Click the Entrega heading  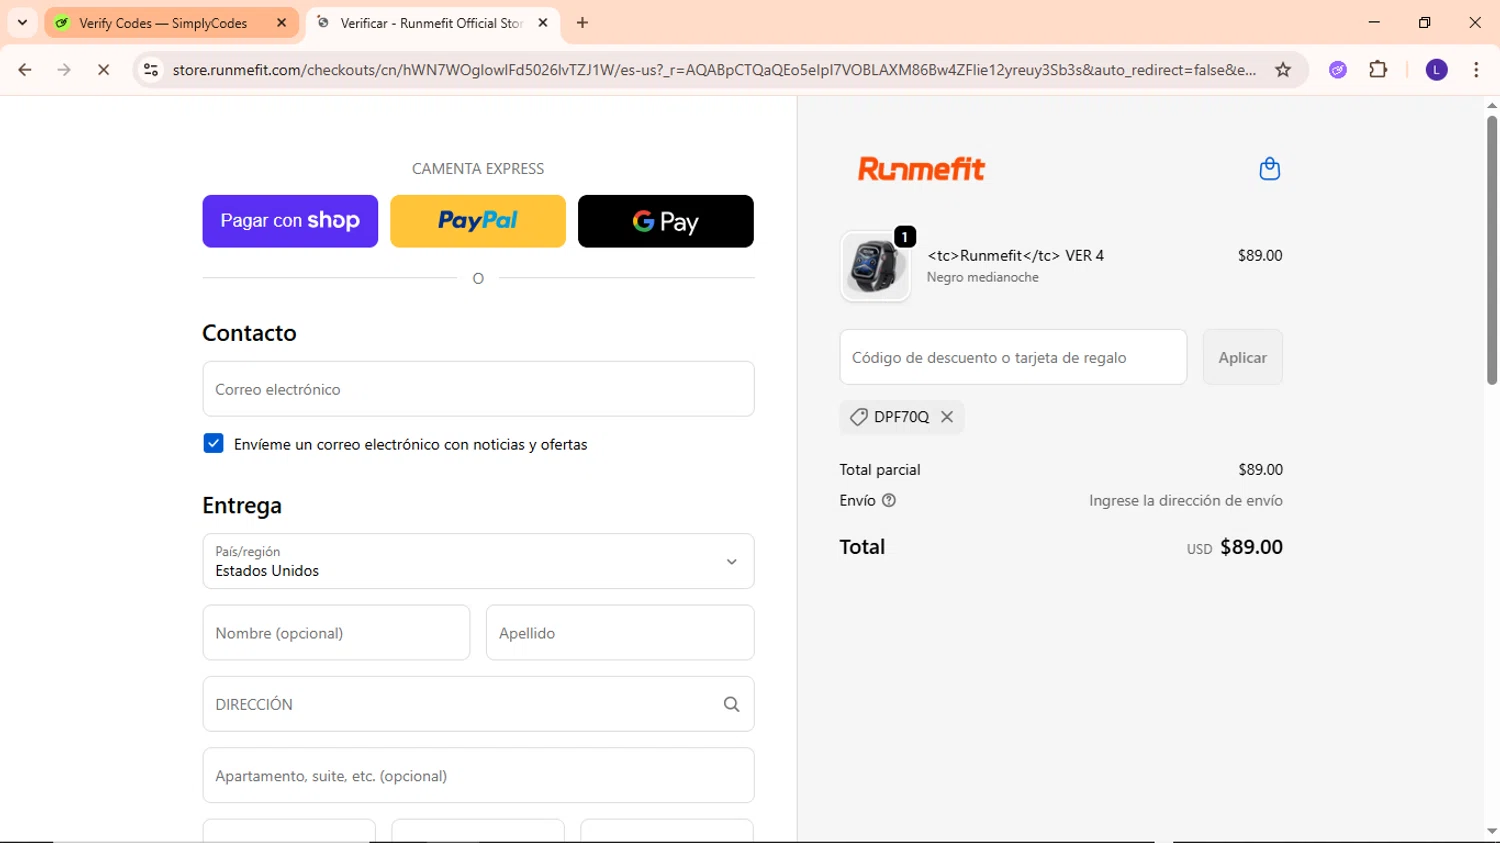click(242, 505)
